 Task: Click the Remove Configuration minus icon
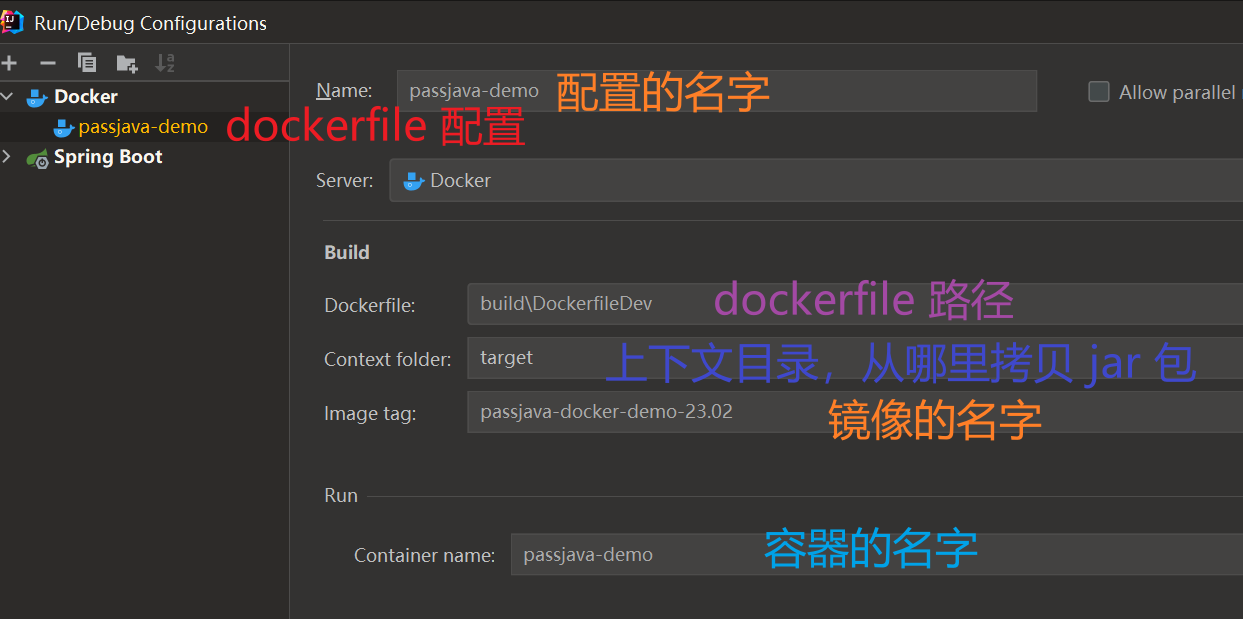click(47, 63)
